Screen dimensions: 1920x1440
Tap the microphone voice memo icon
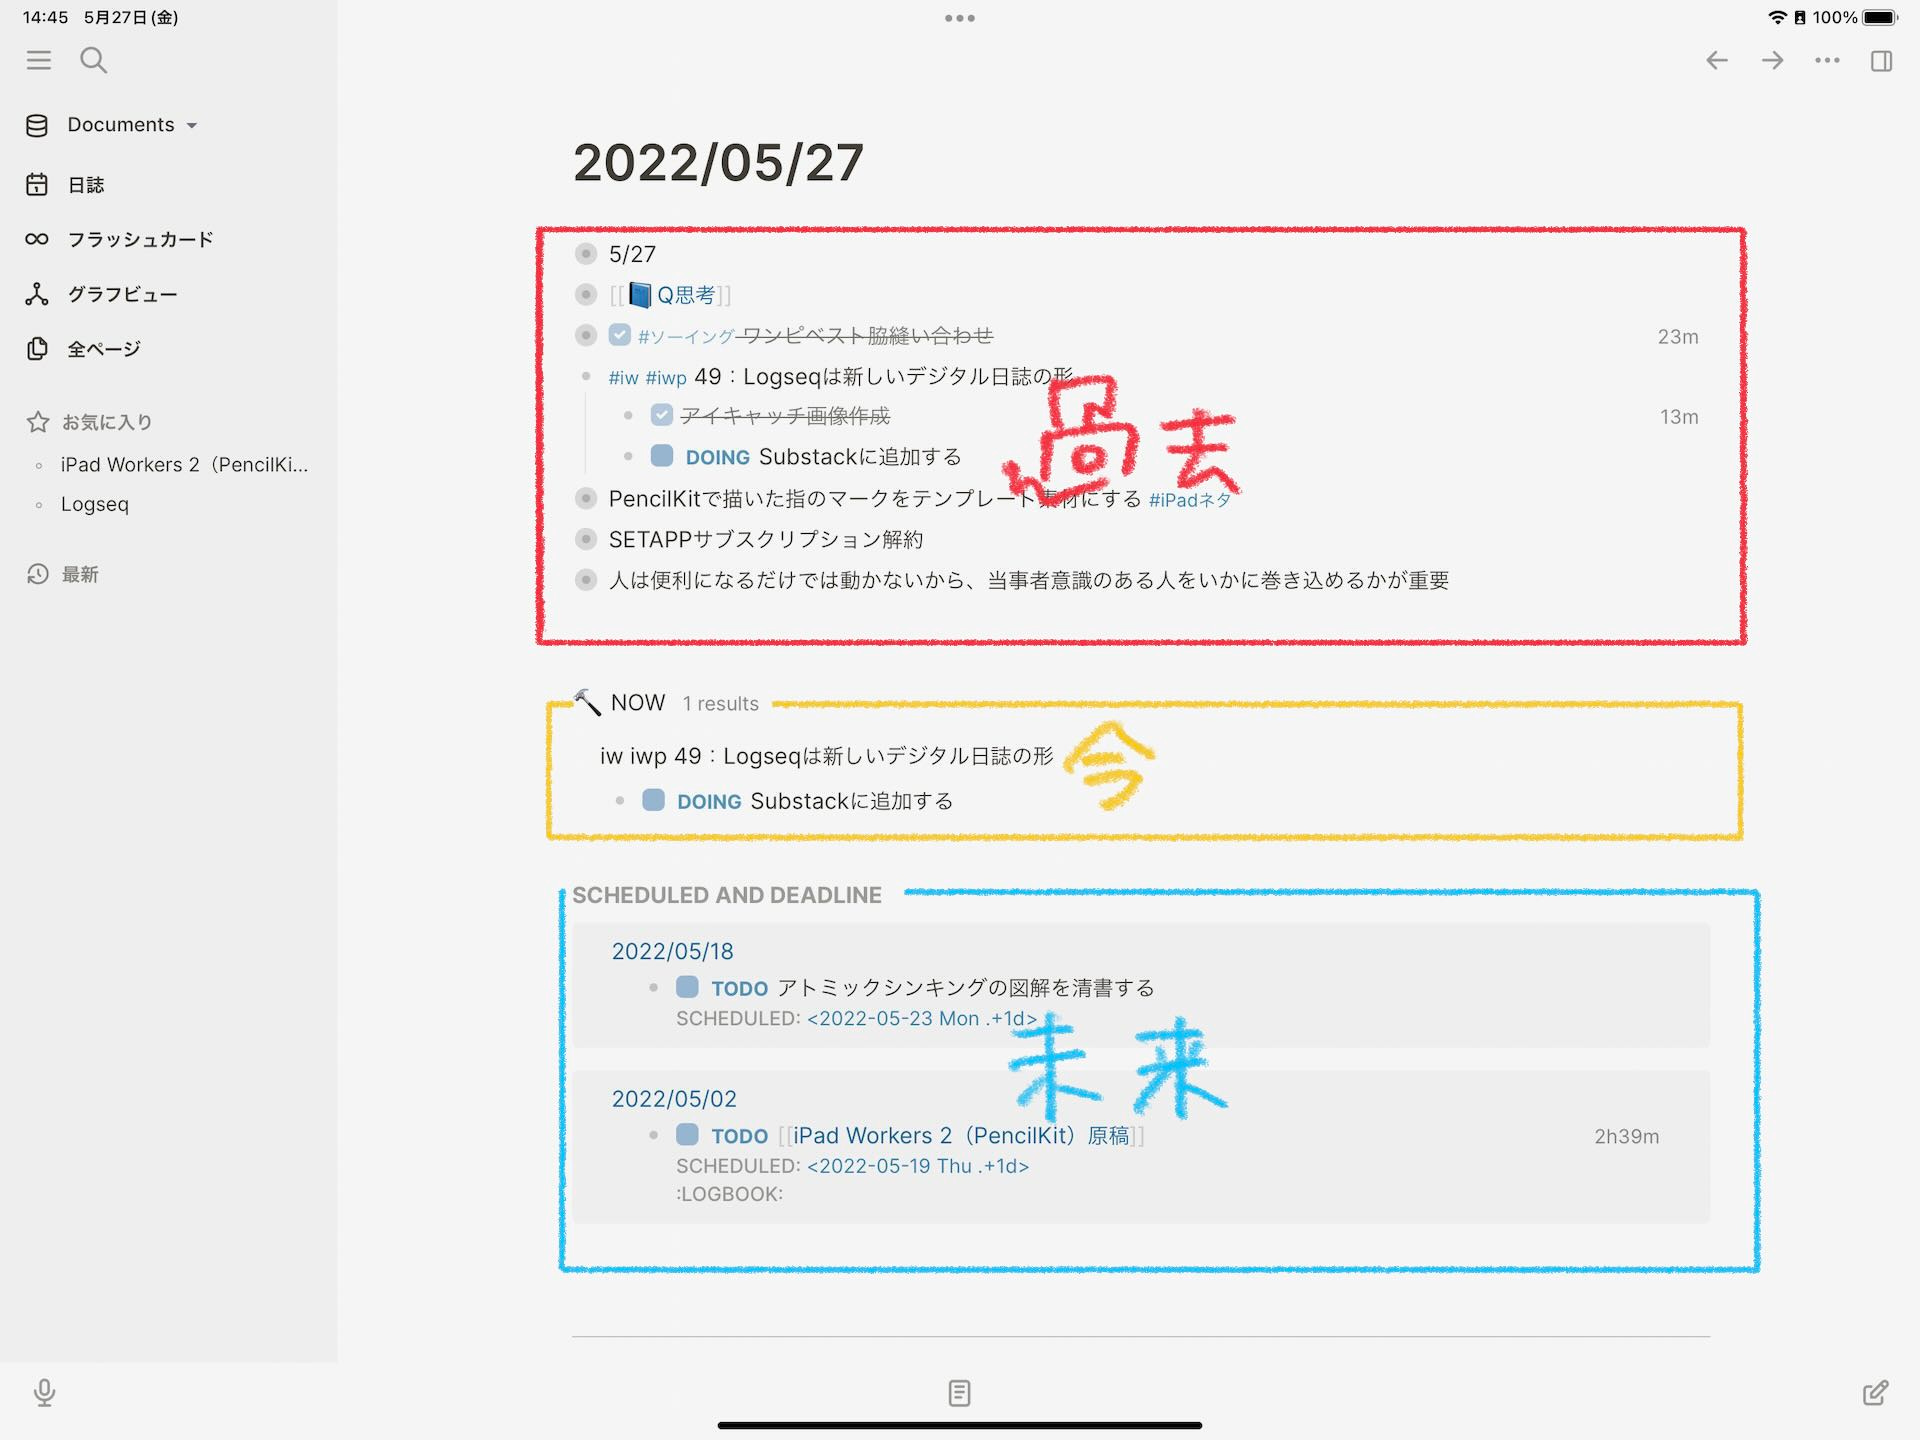click(44, 1392)
